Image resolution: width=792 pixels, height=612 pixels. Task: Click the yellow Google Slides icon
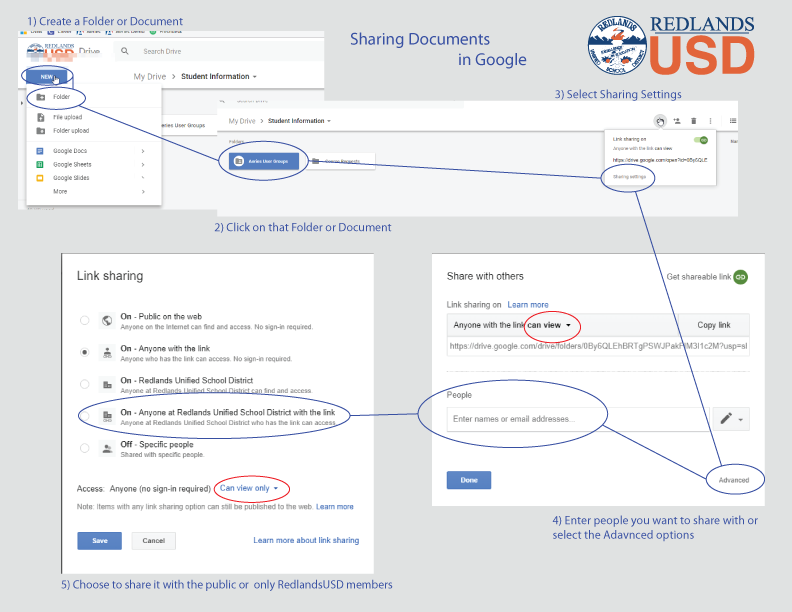(x=40, y=178)
